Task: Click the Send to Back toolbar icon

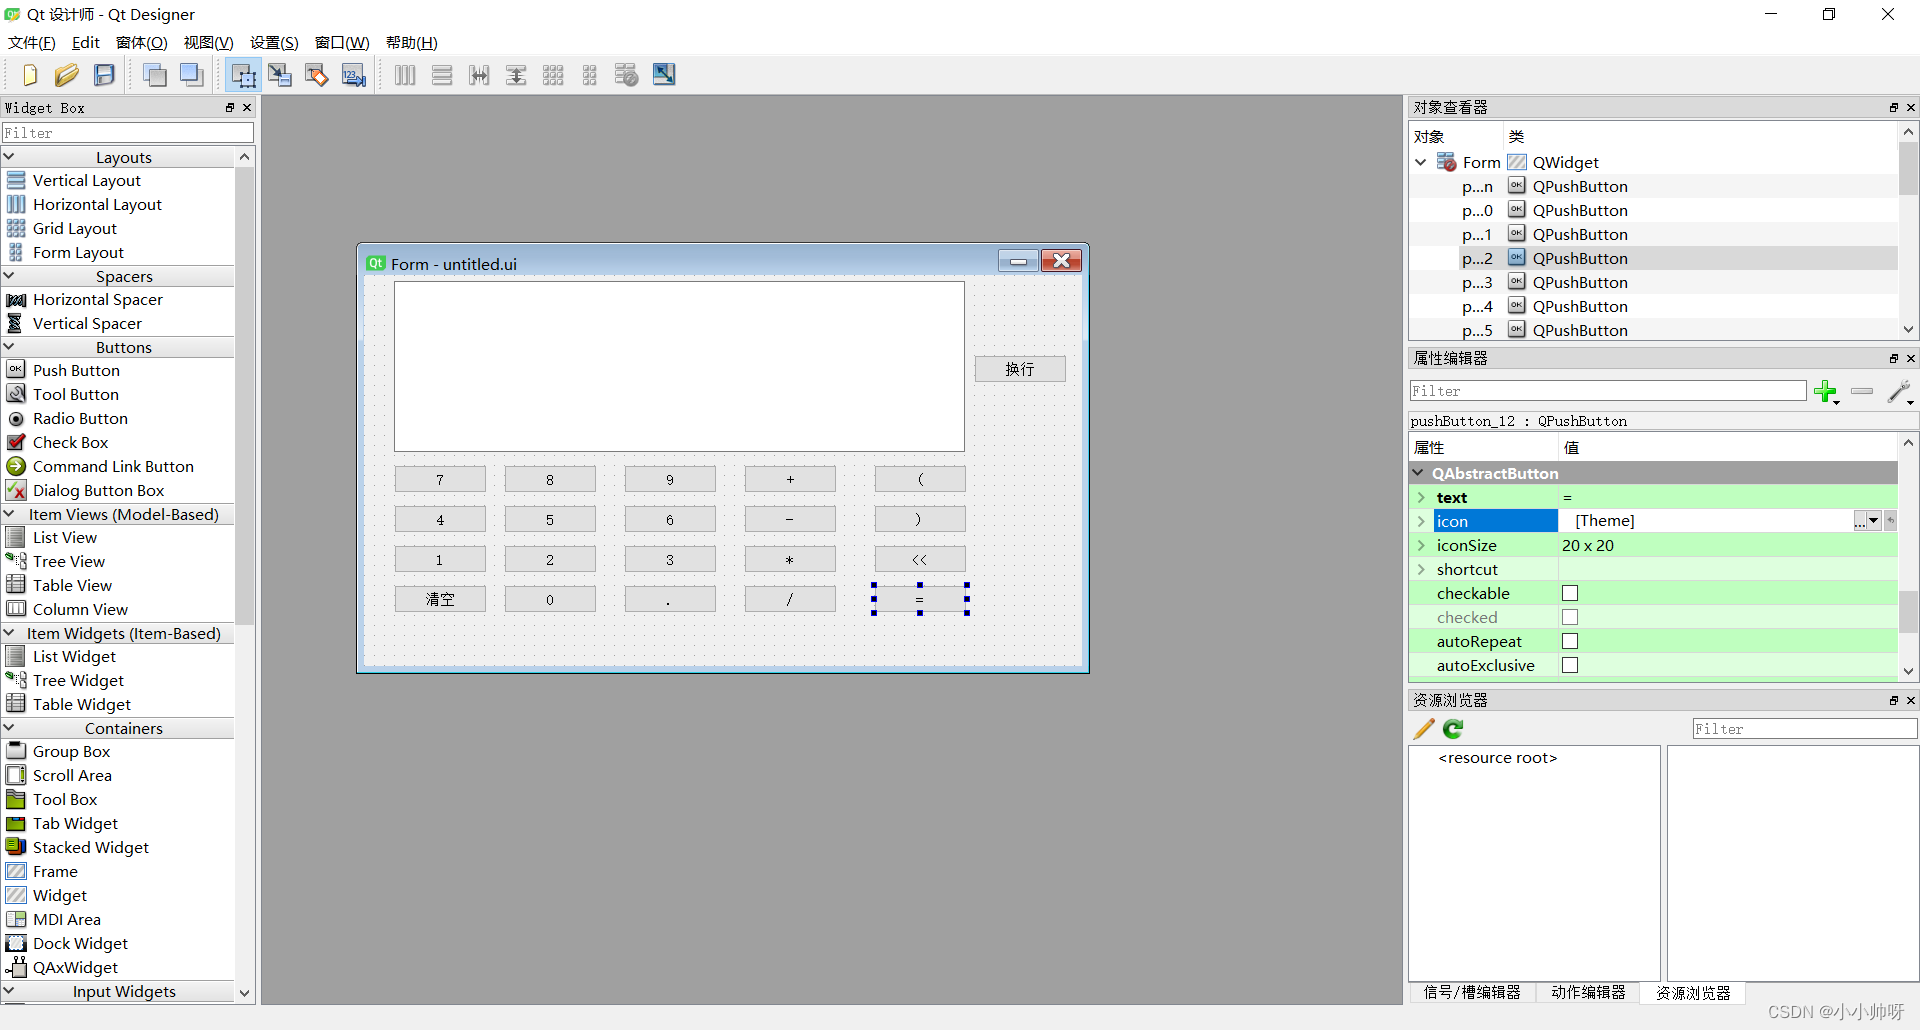Action: [155, 75]
